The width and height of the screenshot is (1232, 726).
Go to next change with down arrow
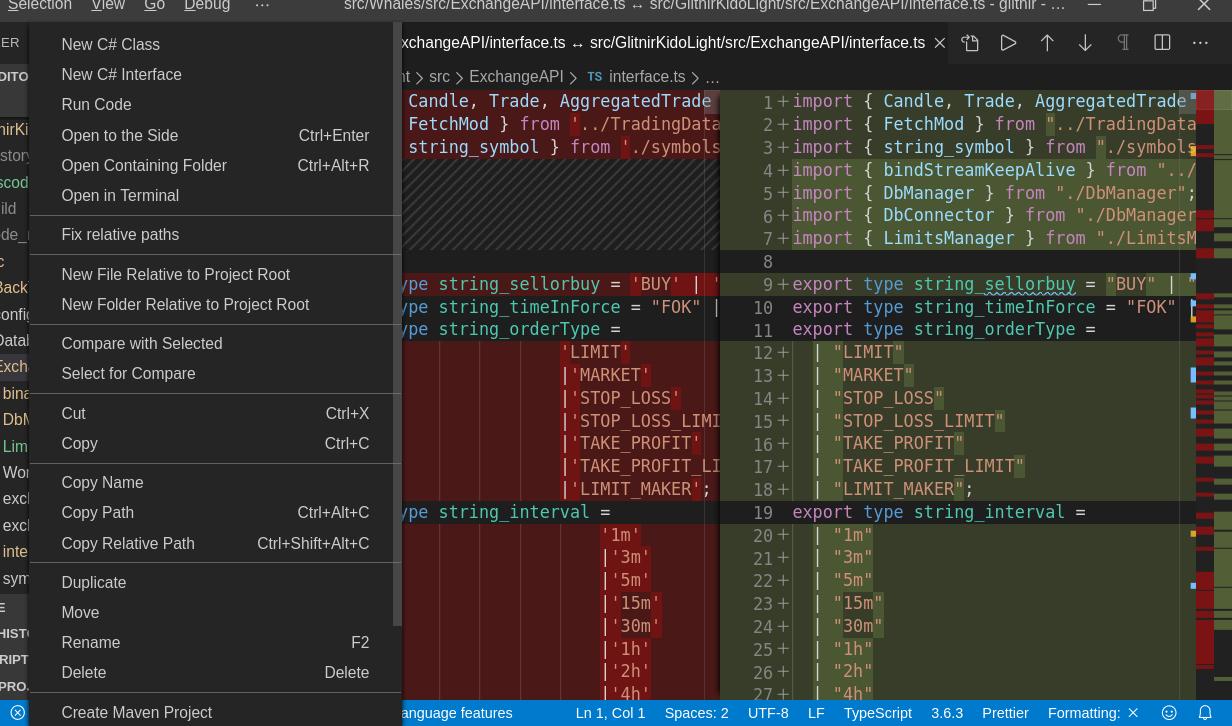tap(1084, 43)
